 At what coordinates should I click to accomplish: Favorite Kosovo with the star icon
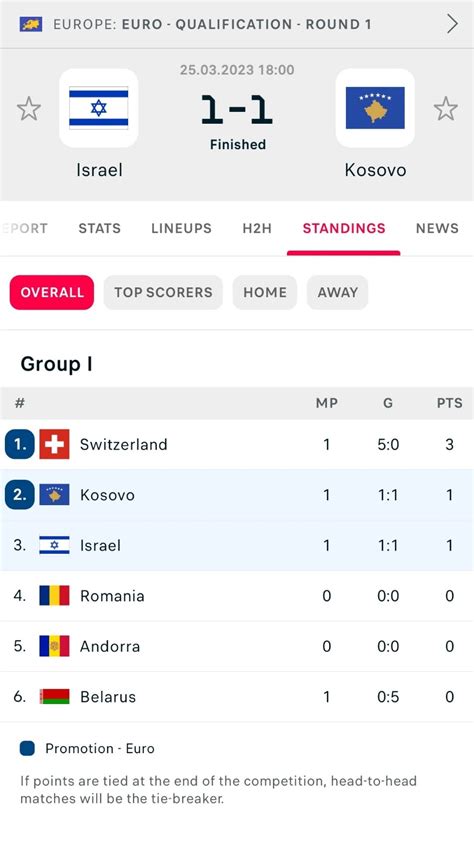click(x=445, y=109)
